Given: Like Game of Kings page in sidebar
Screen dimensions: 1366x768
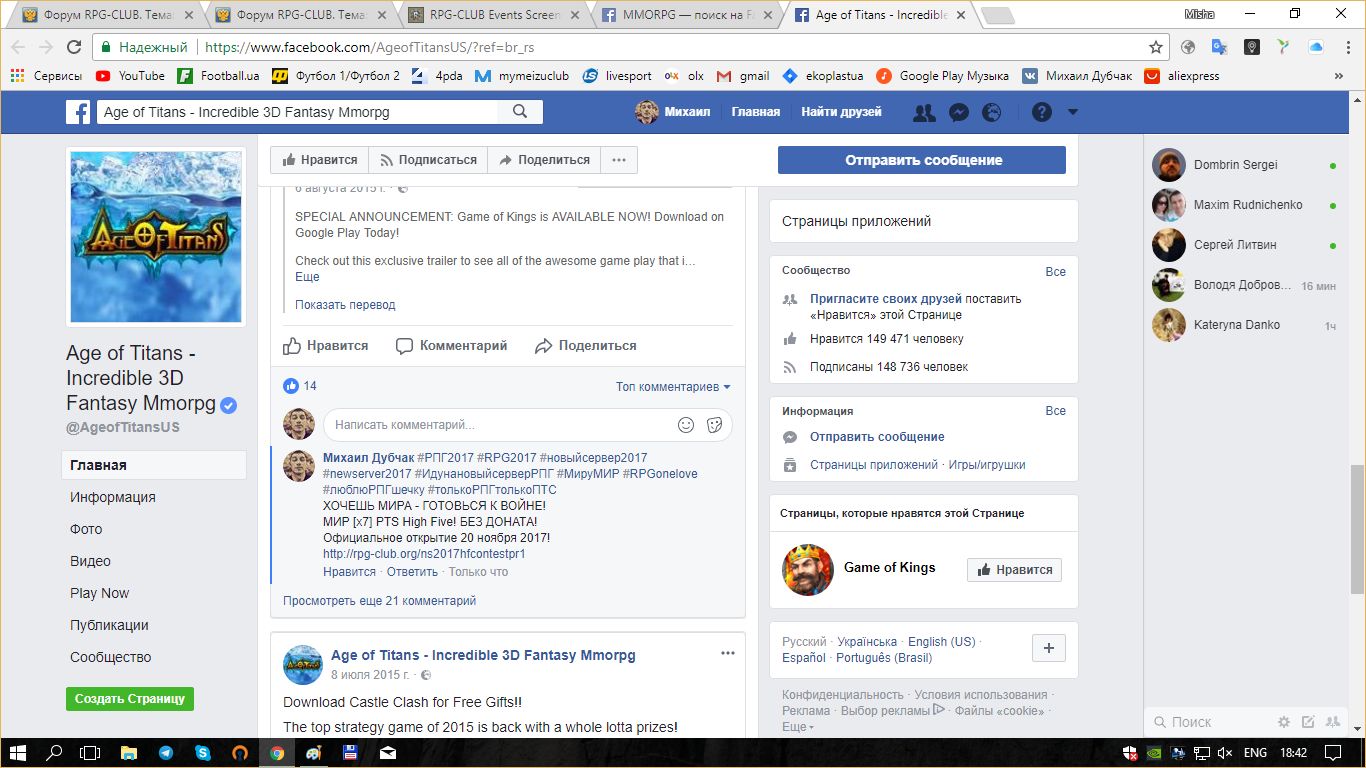Looking at the screenshot, I should coord(1014,569).
